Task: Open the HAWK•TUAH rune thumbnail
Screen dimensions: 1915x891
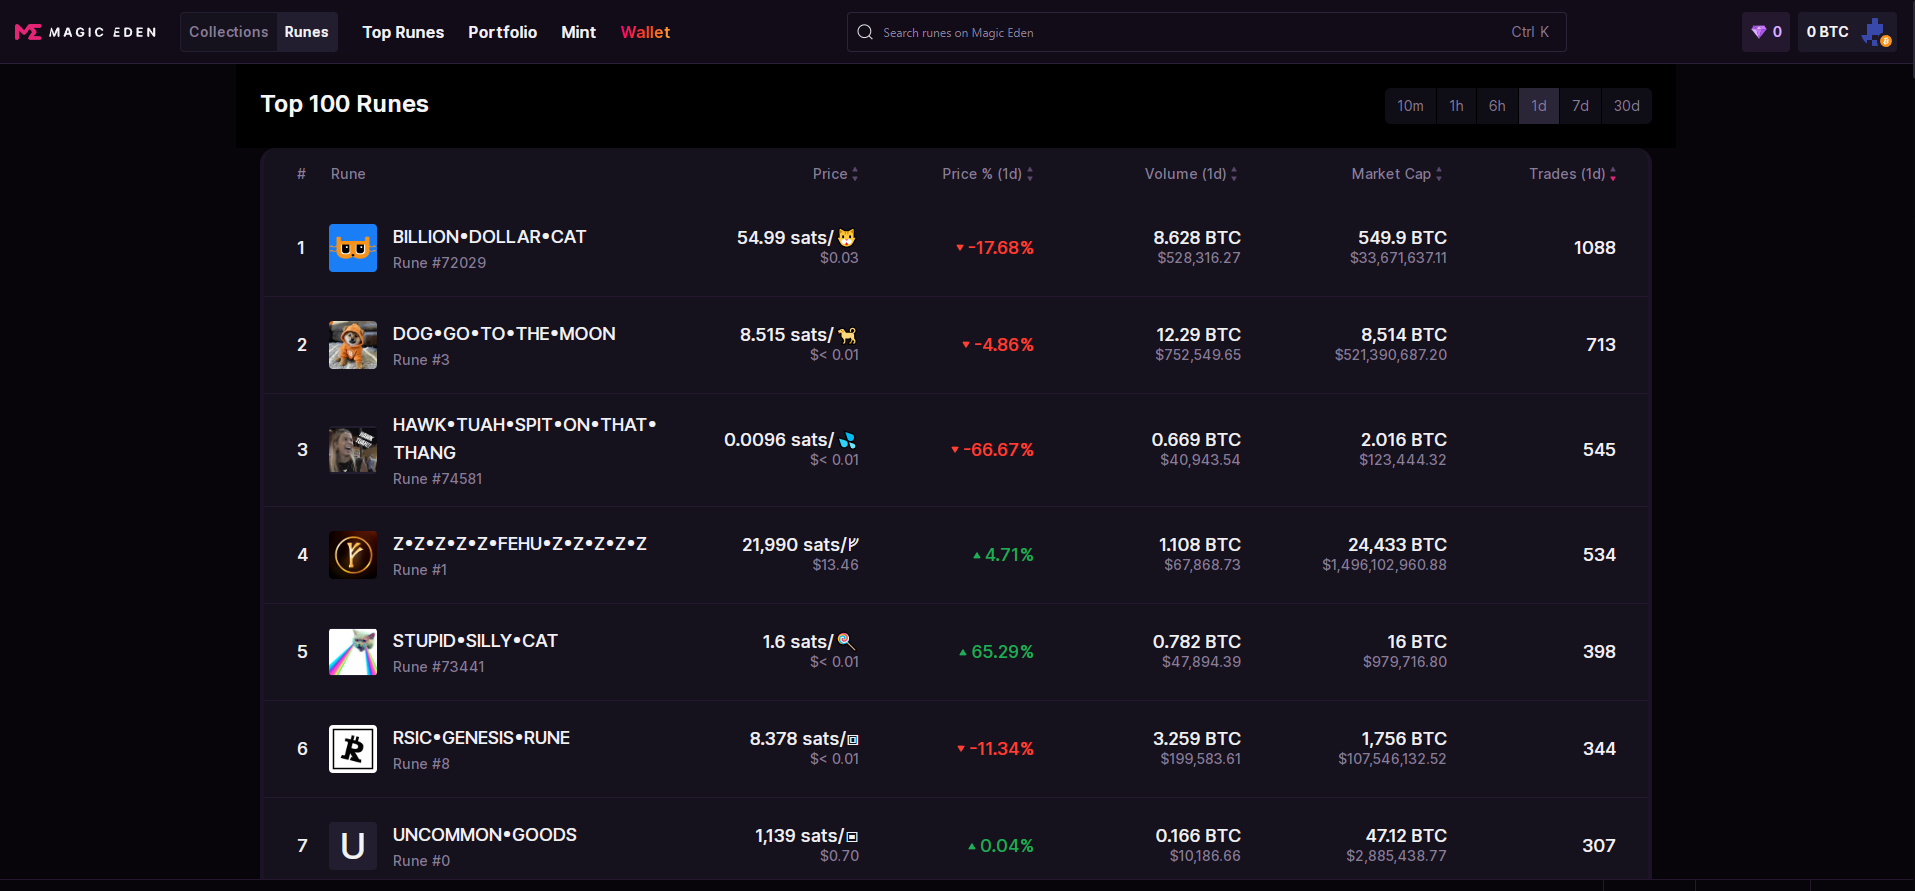Action: click(x=353, y=450)
